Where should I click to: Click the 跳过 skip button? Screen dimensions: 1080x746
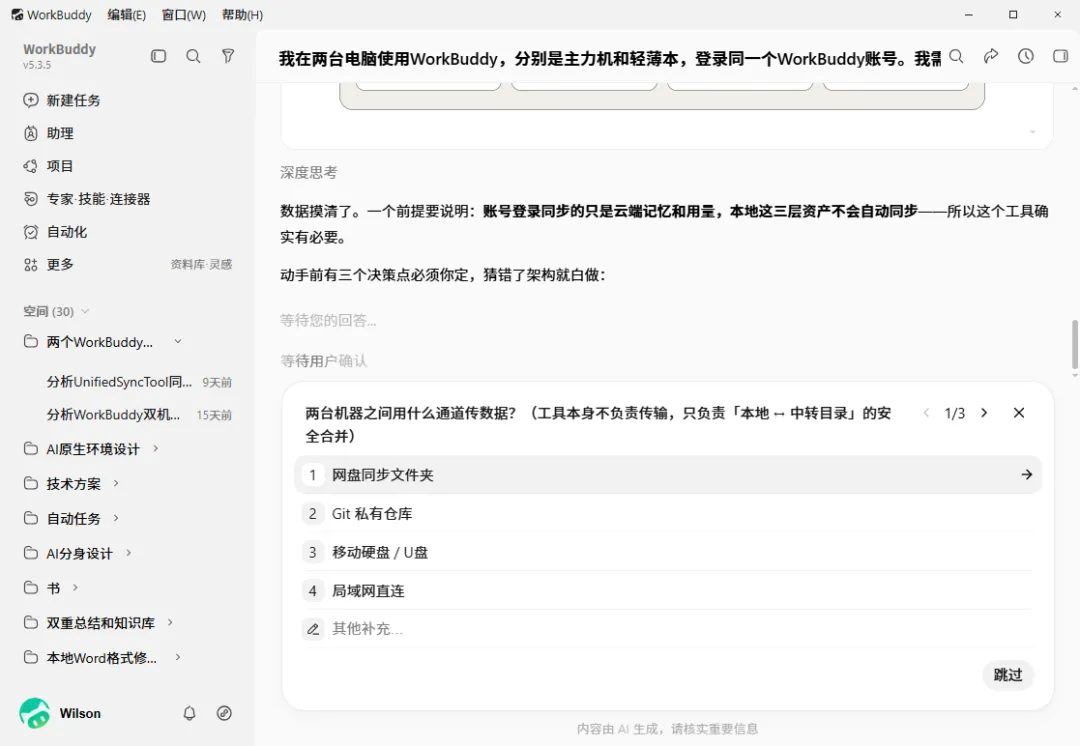[x=1008, y=675]
